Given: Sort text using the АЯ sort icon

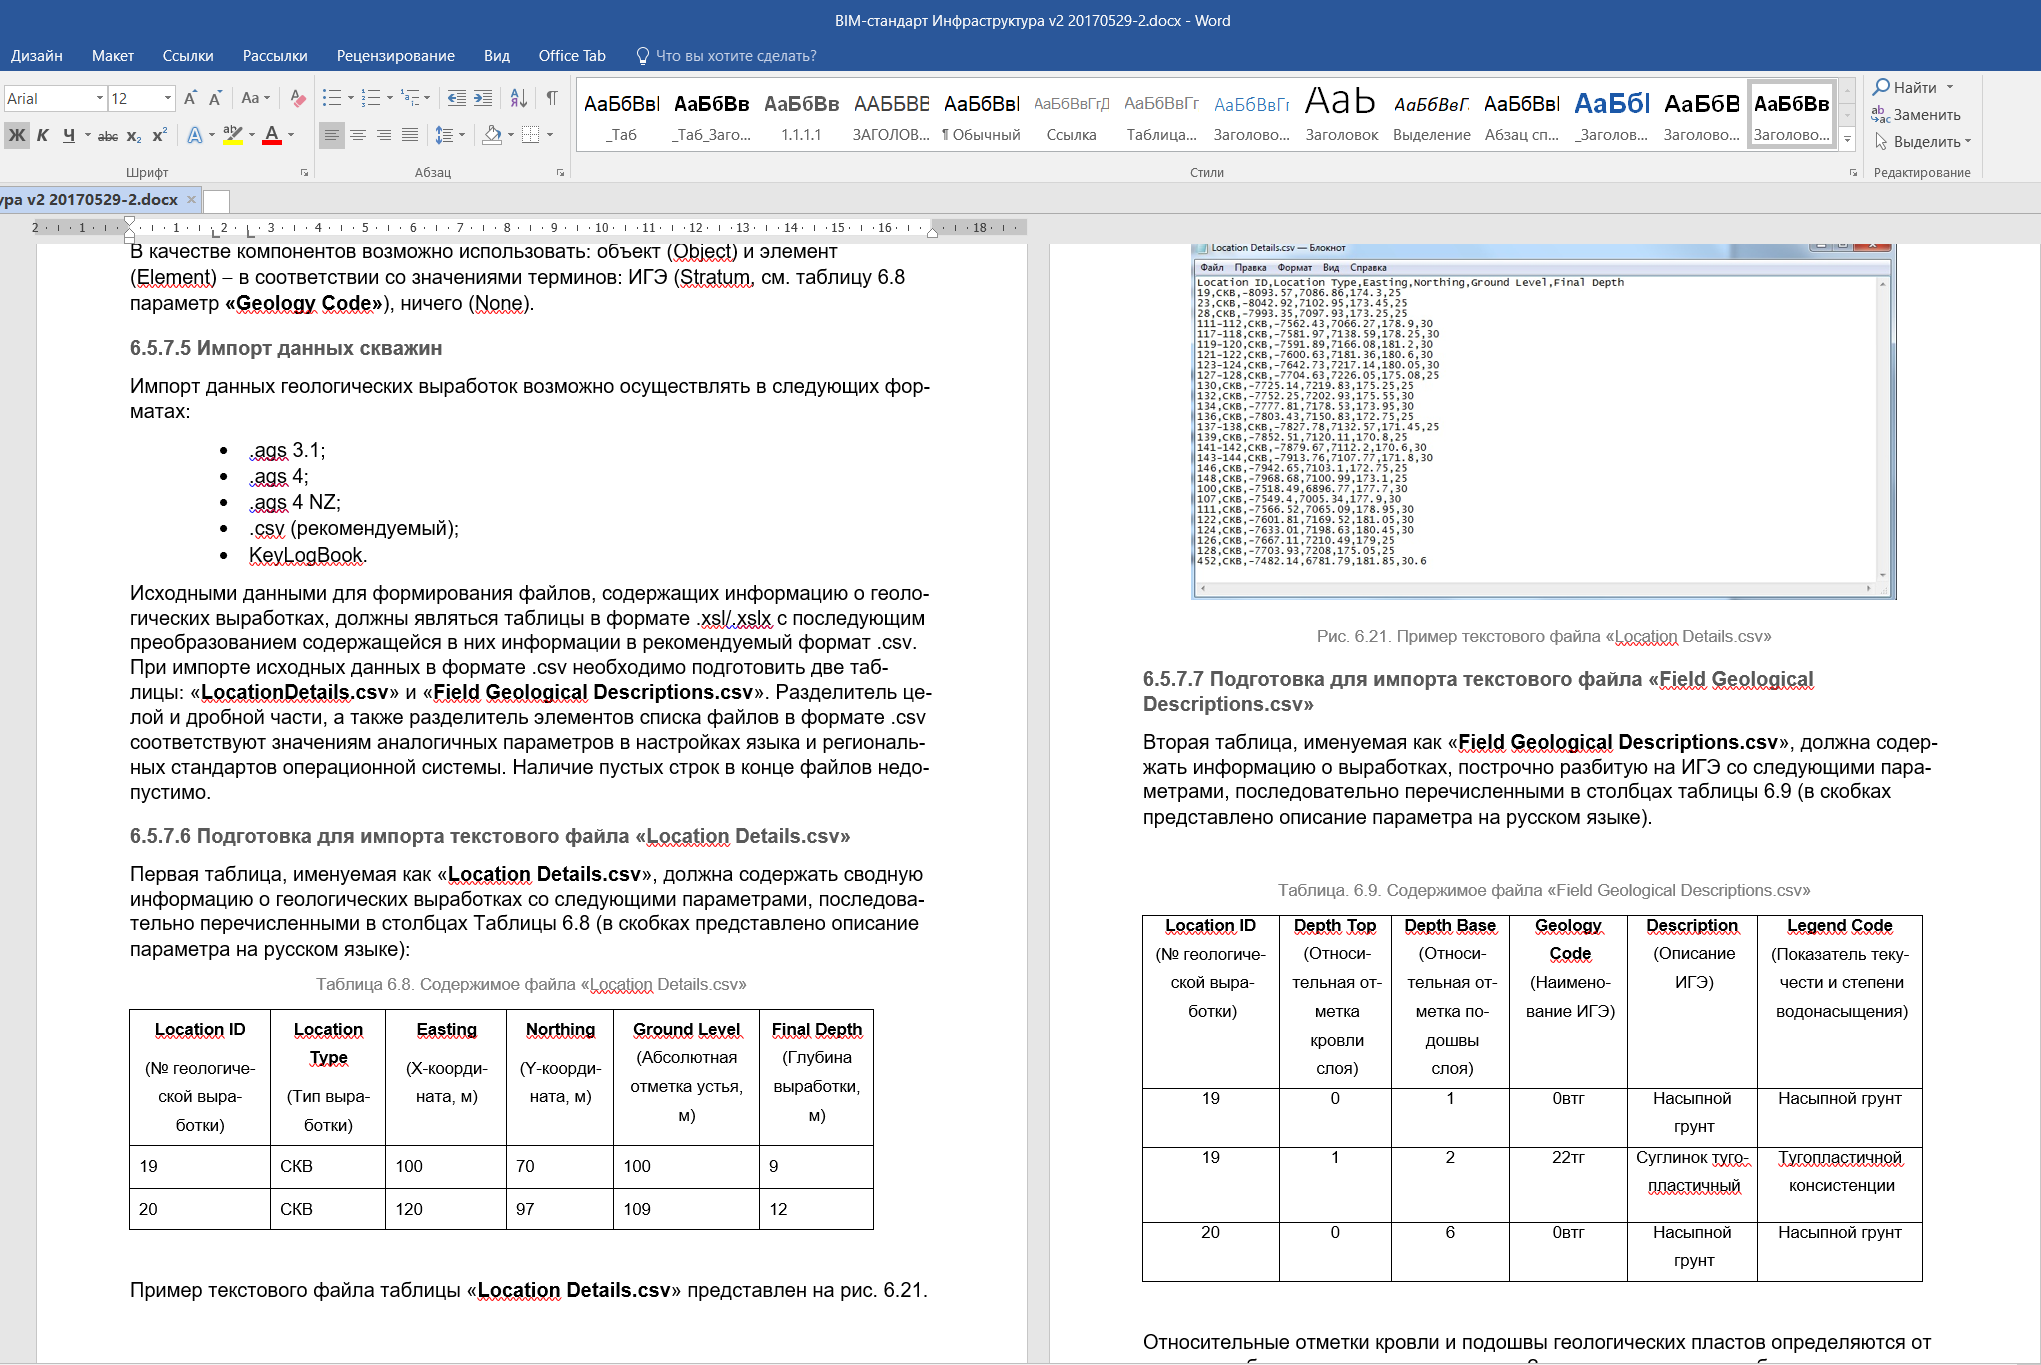Looking at the screenshot, I should click(x=518, y=98).
